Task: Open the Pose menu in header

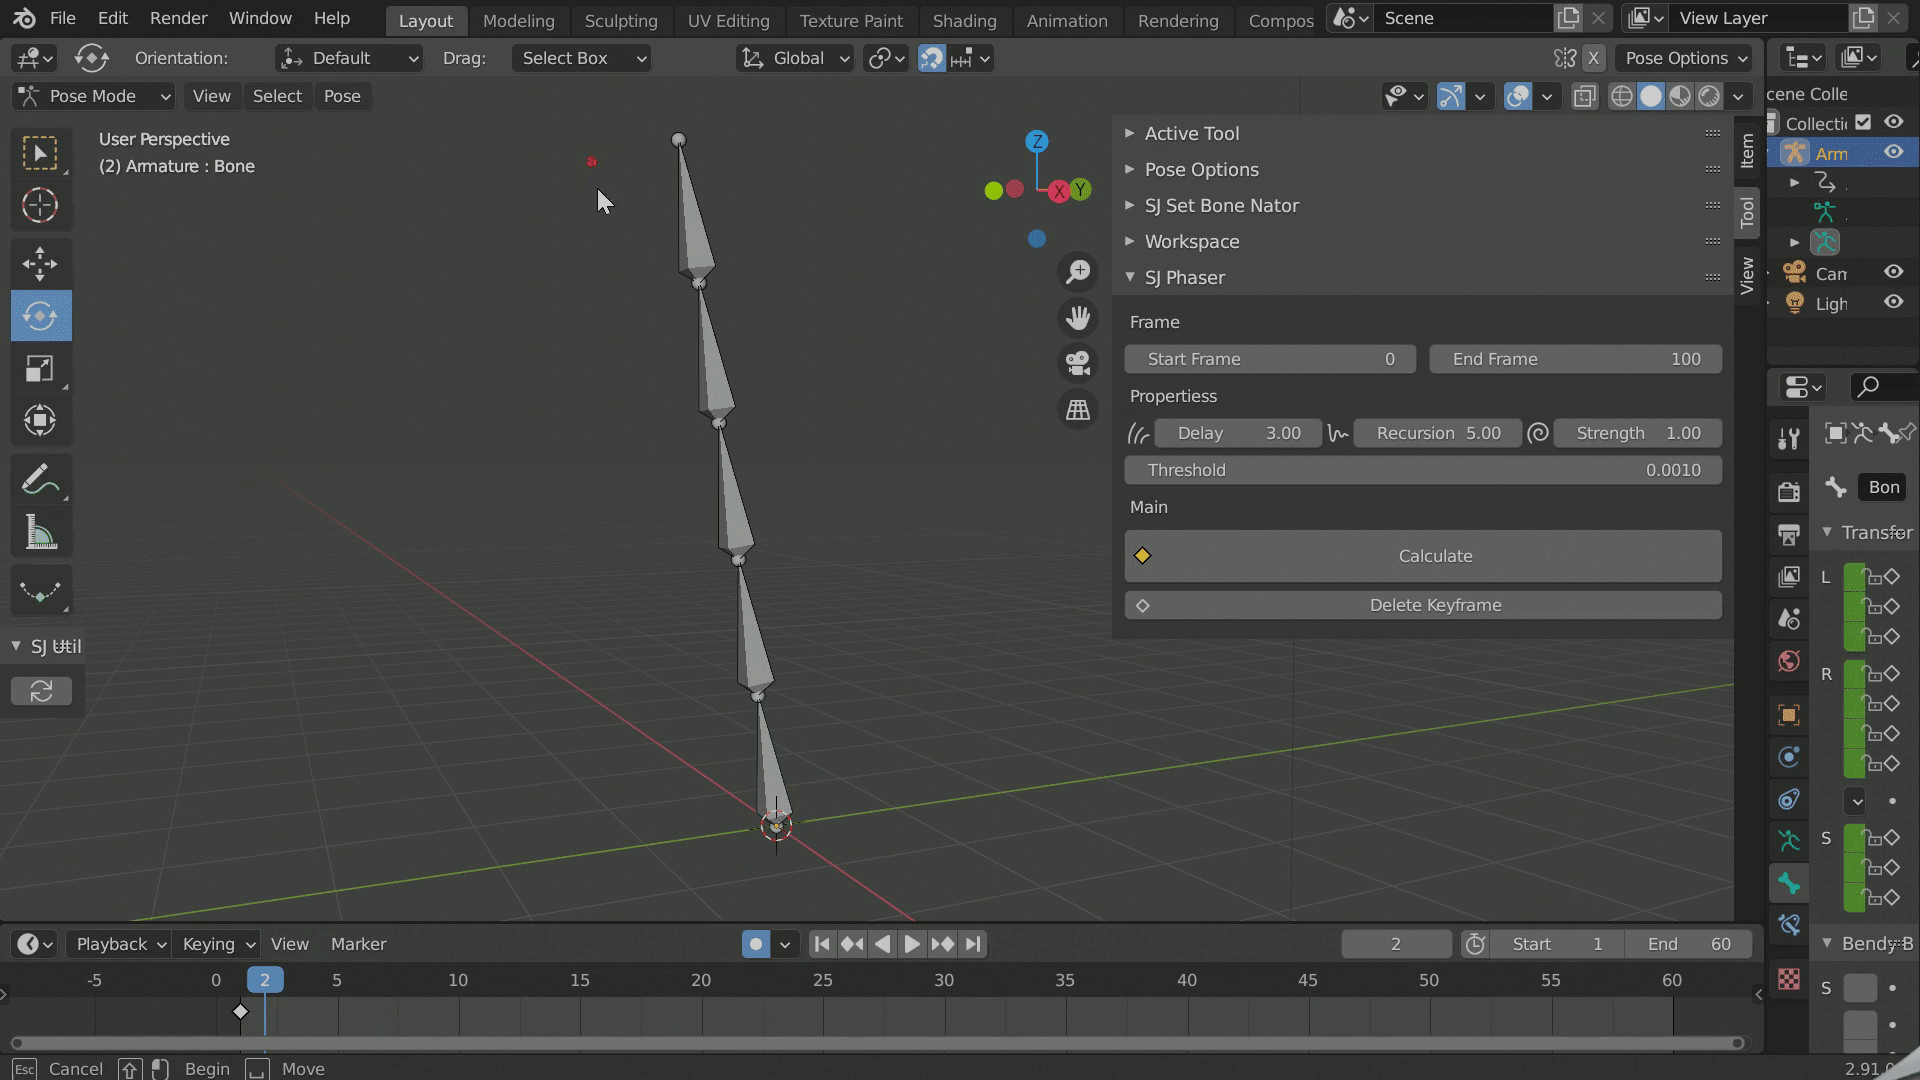Action: click(343, 95)
